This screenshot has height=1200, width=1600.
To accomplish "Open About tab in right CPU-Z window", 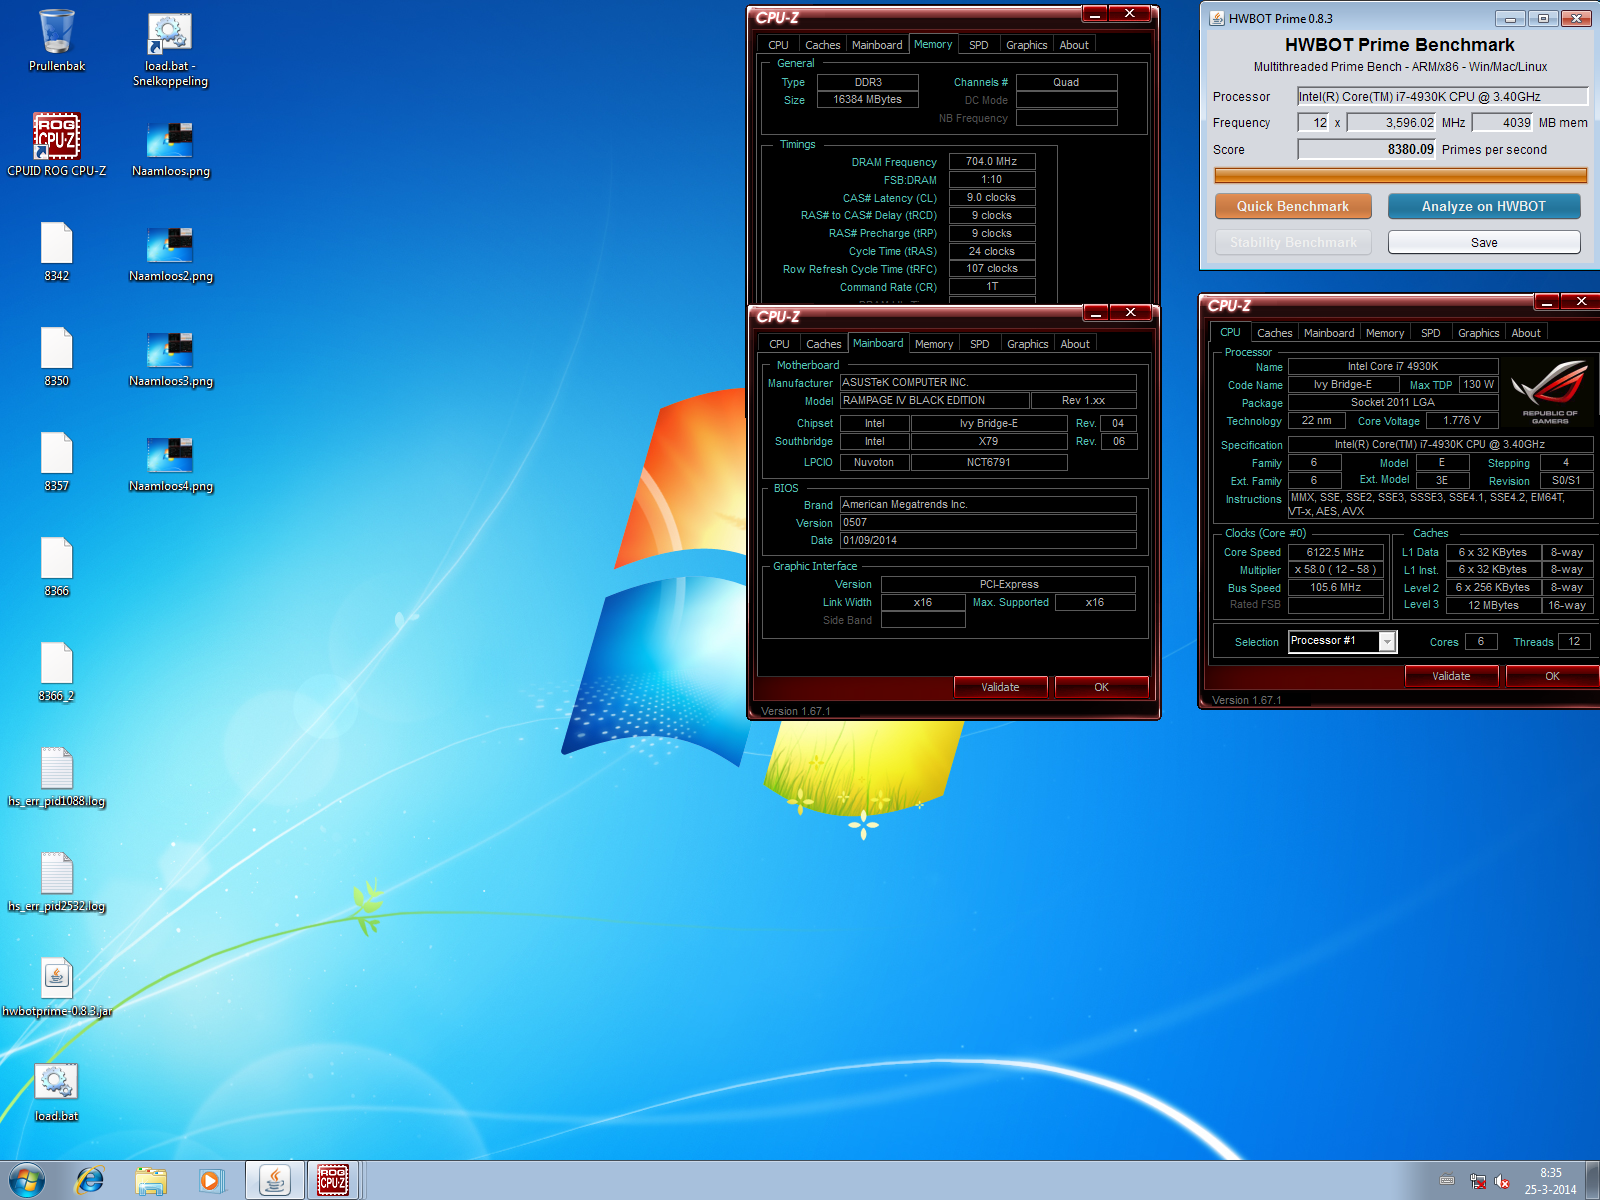I will pos(1526,333).
